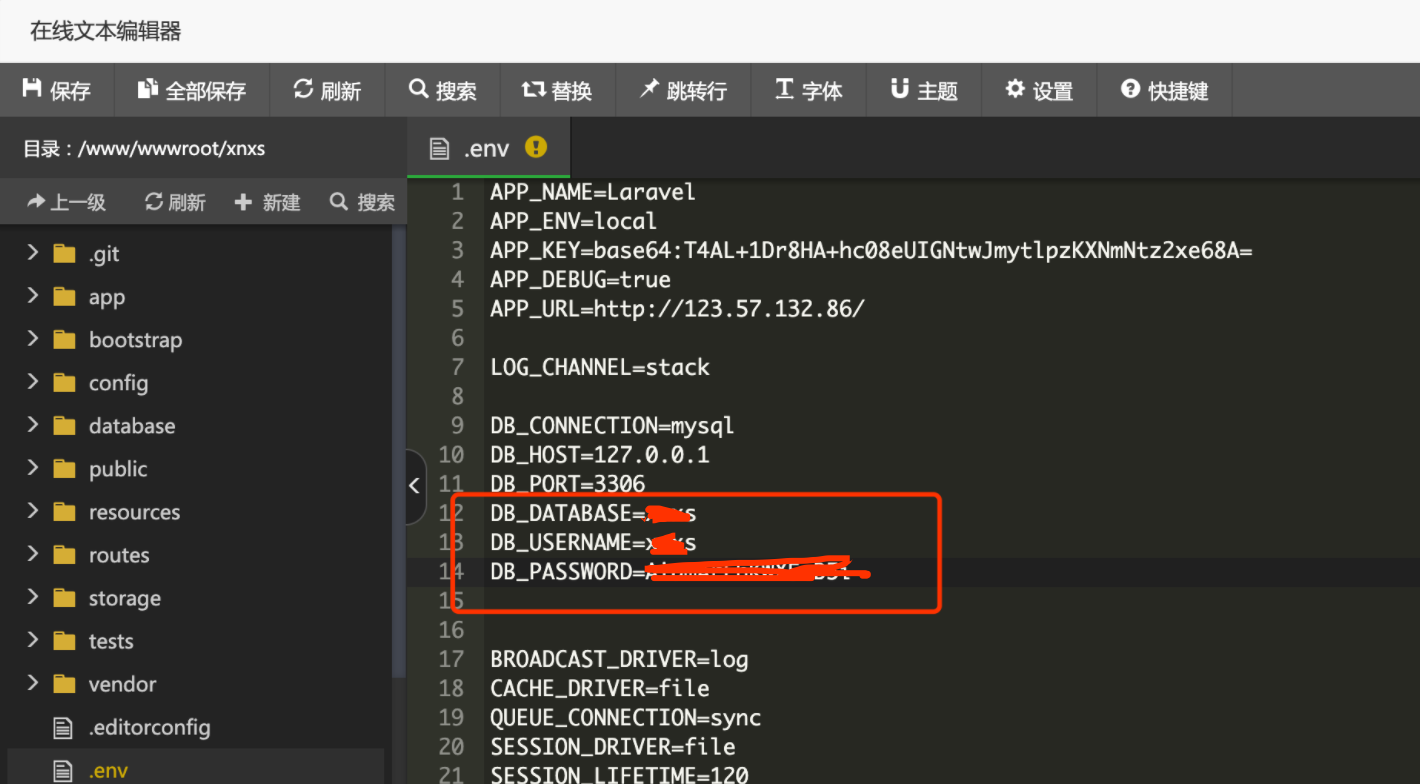View shortcuts via the 快捷键 icon
Viewport: 1420px width, 784px height.
[x=1129, y=90]
